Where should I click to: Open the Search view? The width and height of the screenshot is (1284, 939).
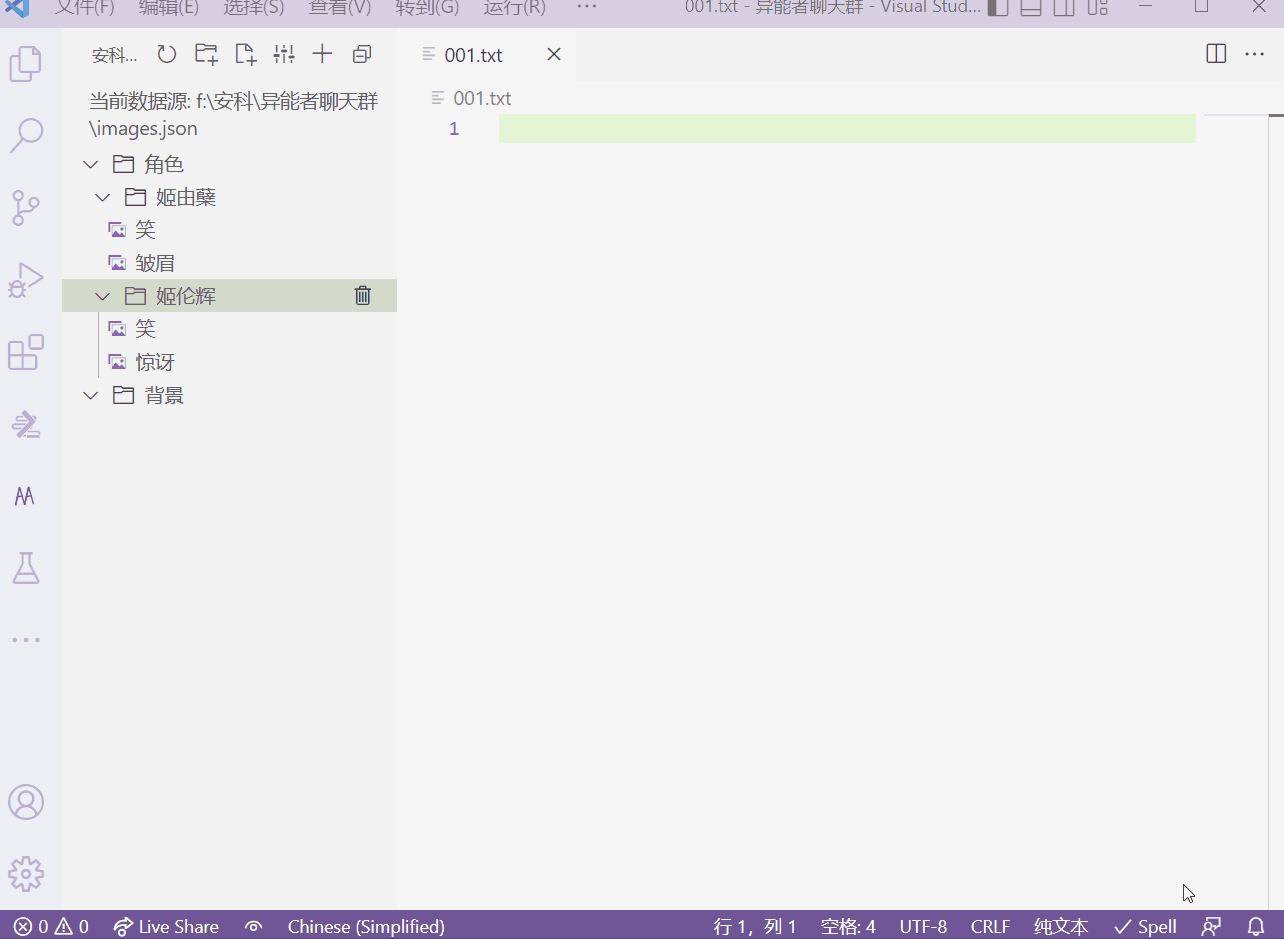coord(26,135)
